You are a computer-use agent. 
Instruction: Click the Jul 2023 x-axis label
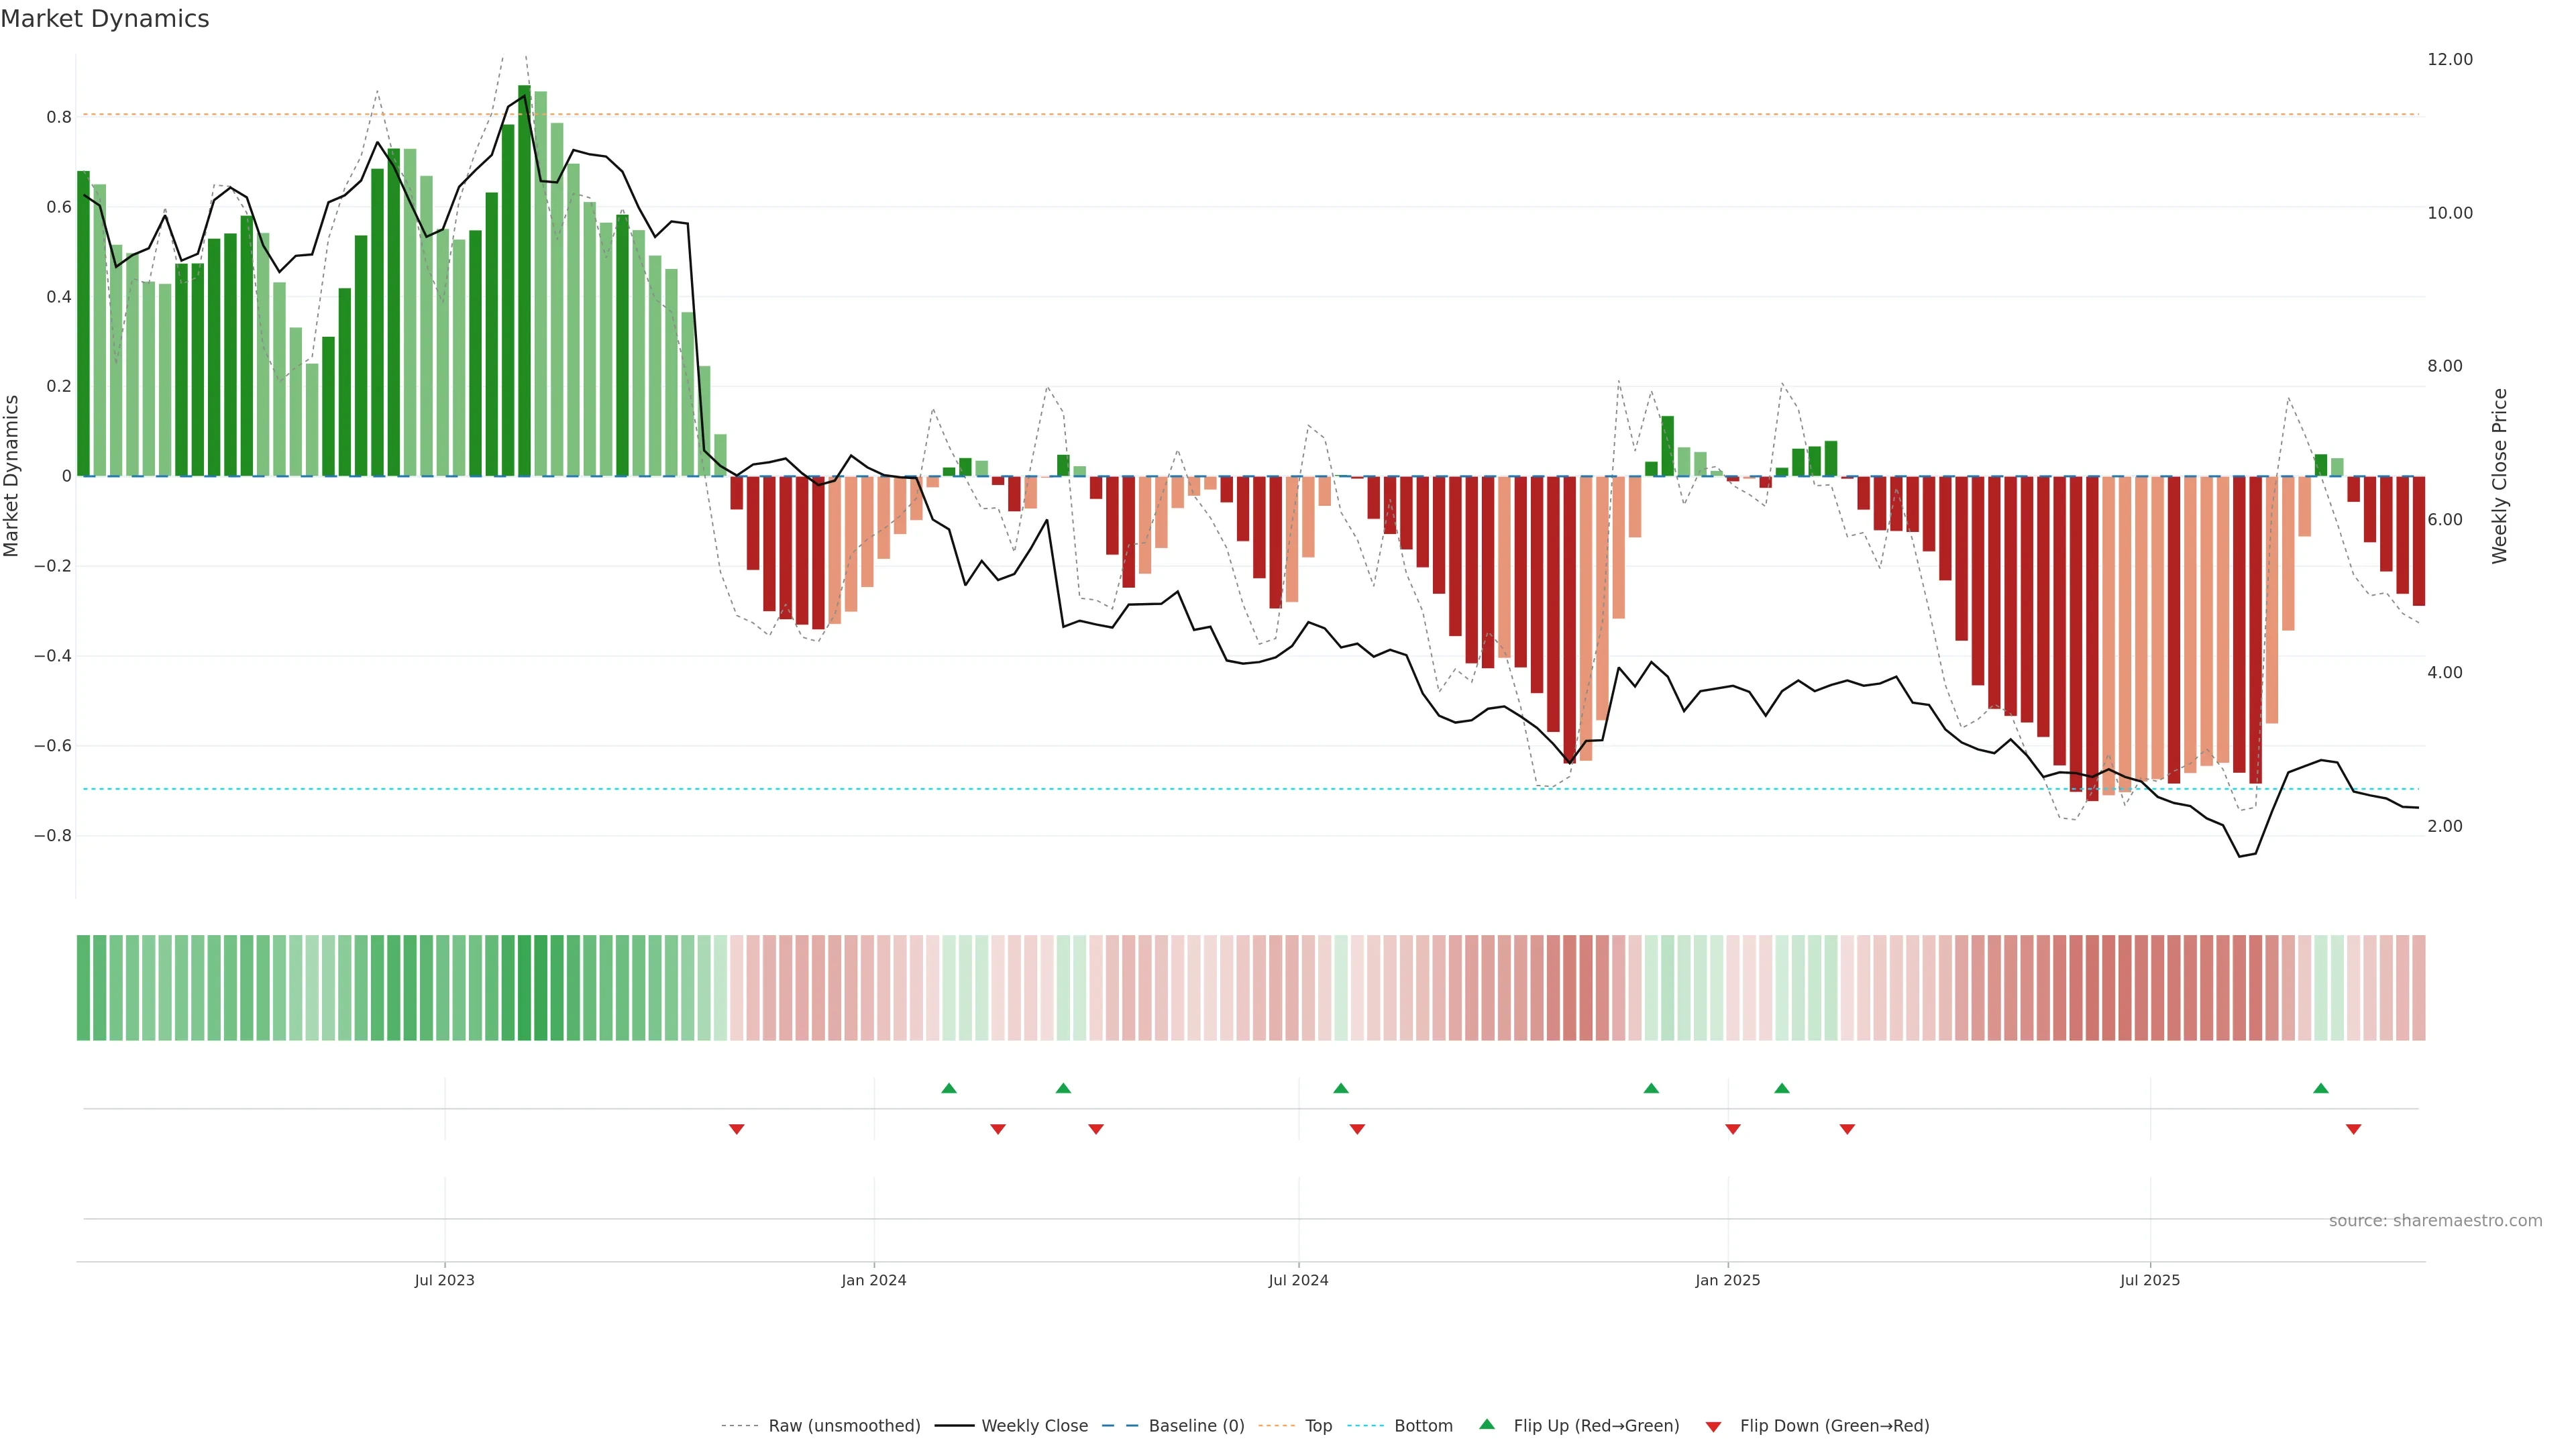[x=445, y=1280]
